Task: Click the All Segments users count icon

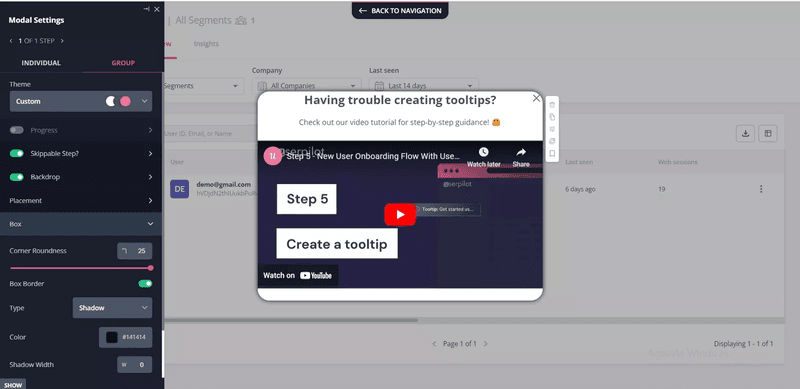Action: pos(241,21)
